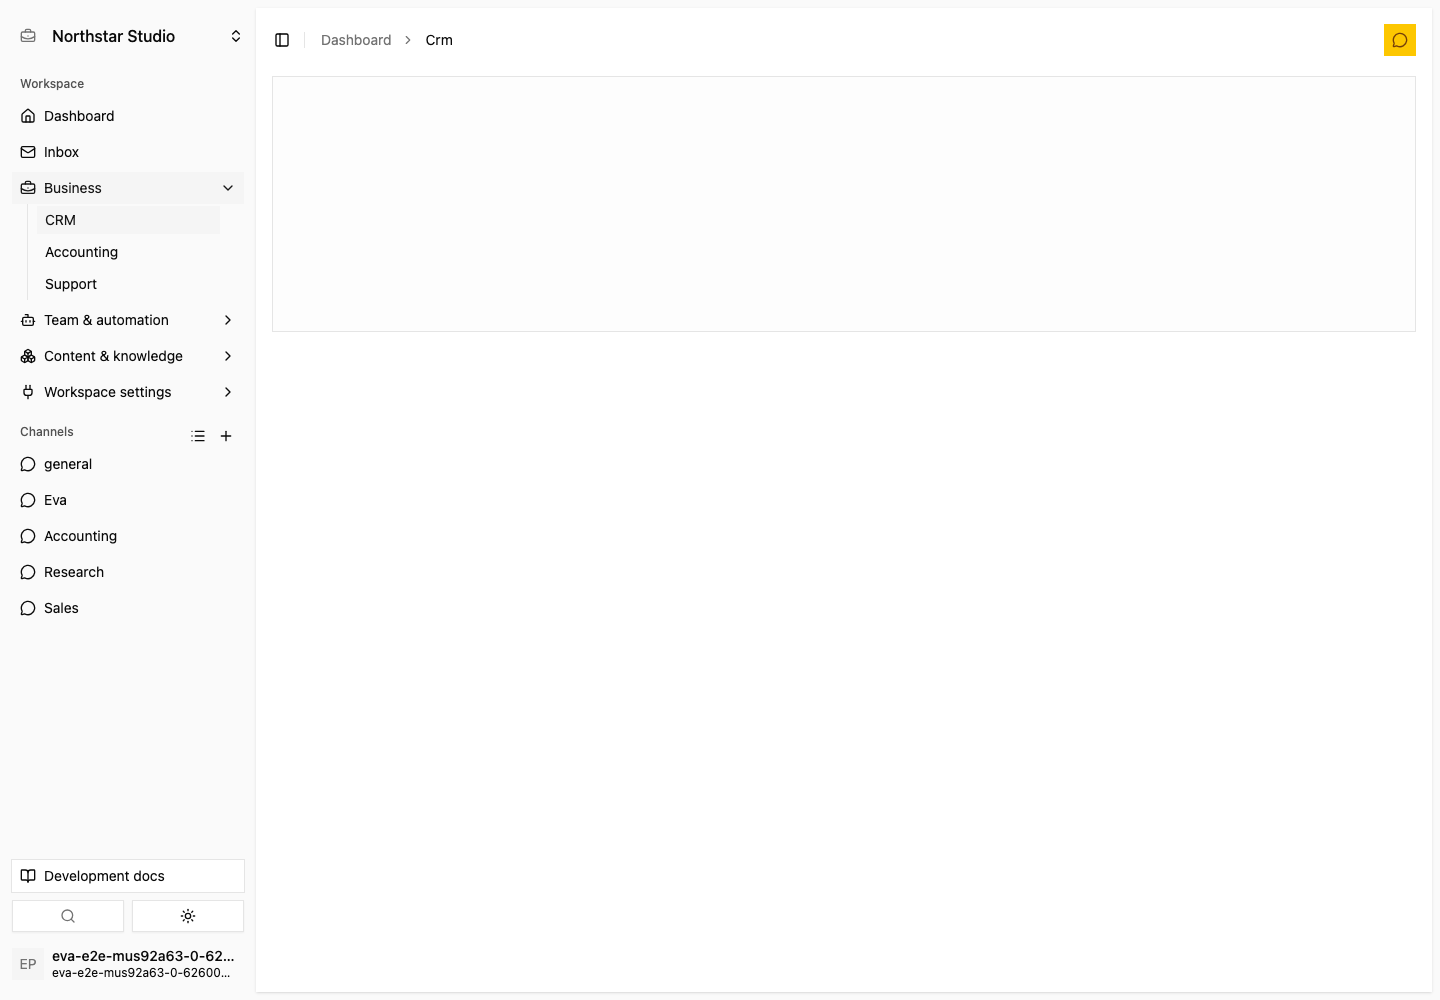Screen dimensions: 1440x1000
Task: Select CRM under Business
Action: tap(128, 220)
